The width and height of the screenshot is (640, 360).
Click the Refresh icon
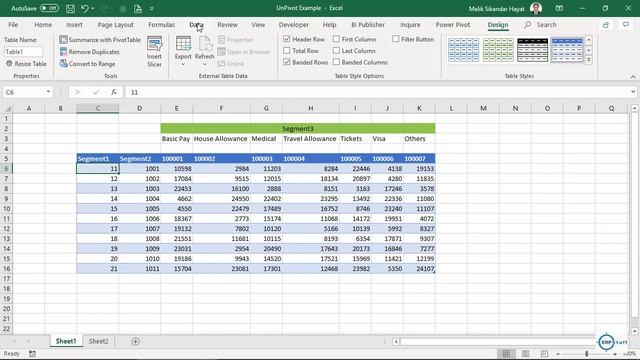click(x=205, y=43)
